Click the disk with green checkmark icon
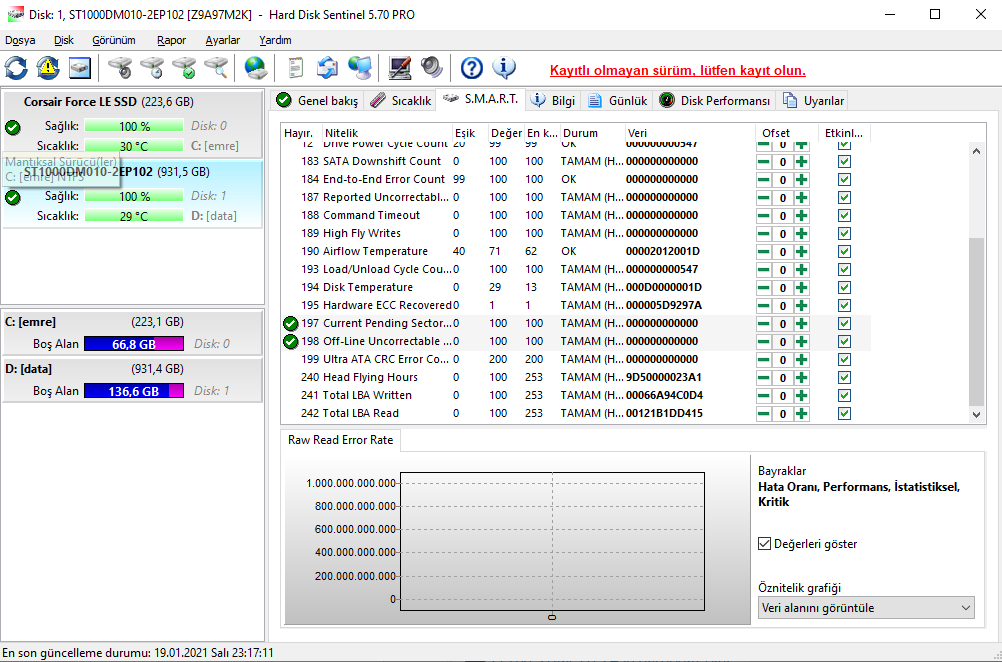The image size is (1002, 662). point(184,68)
